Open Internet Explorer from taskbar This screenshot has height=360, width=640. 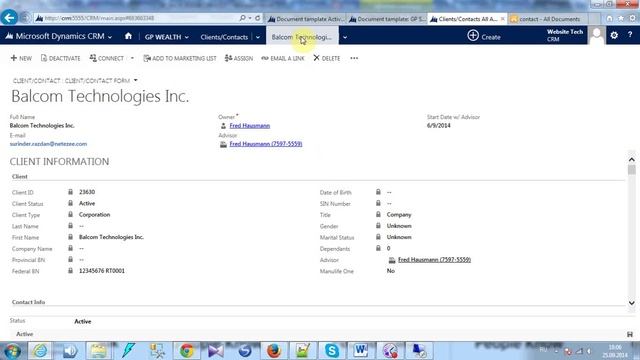(40, 351)
